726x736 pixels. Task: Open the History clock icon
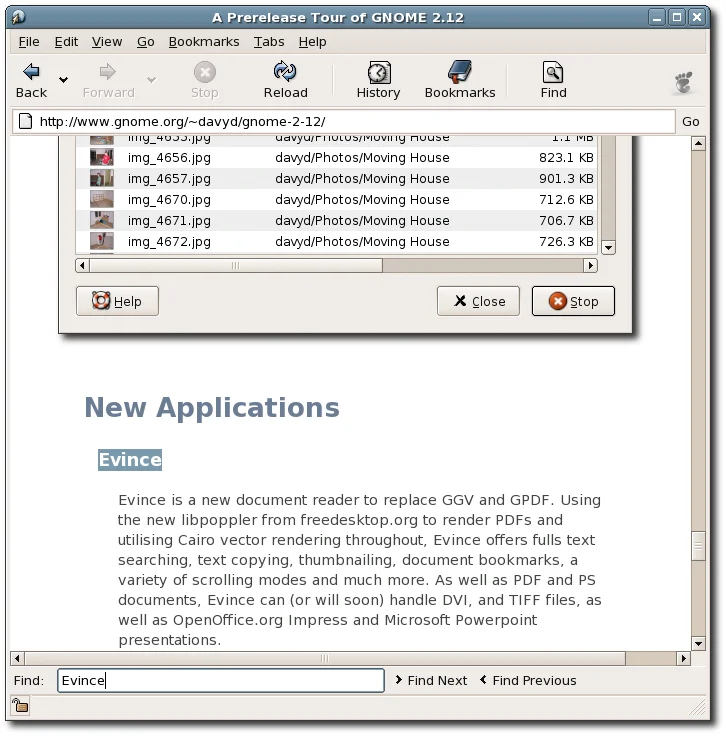coord(378,72)
